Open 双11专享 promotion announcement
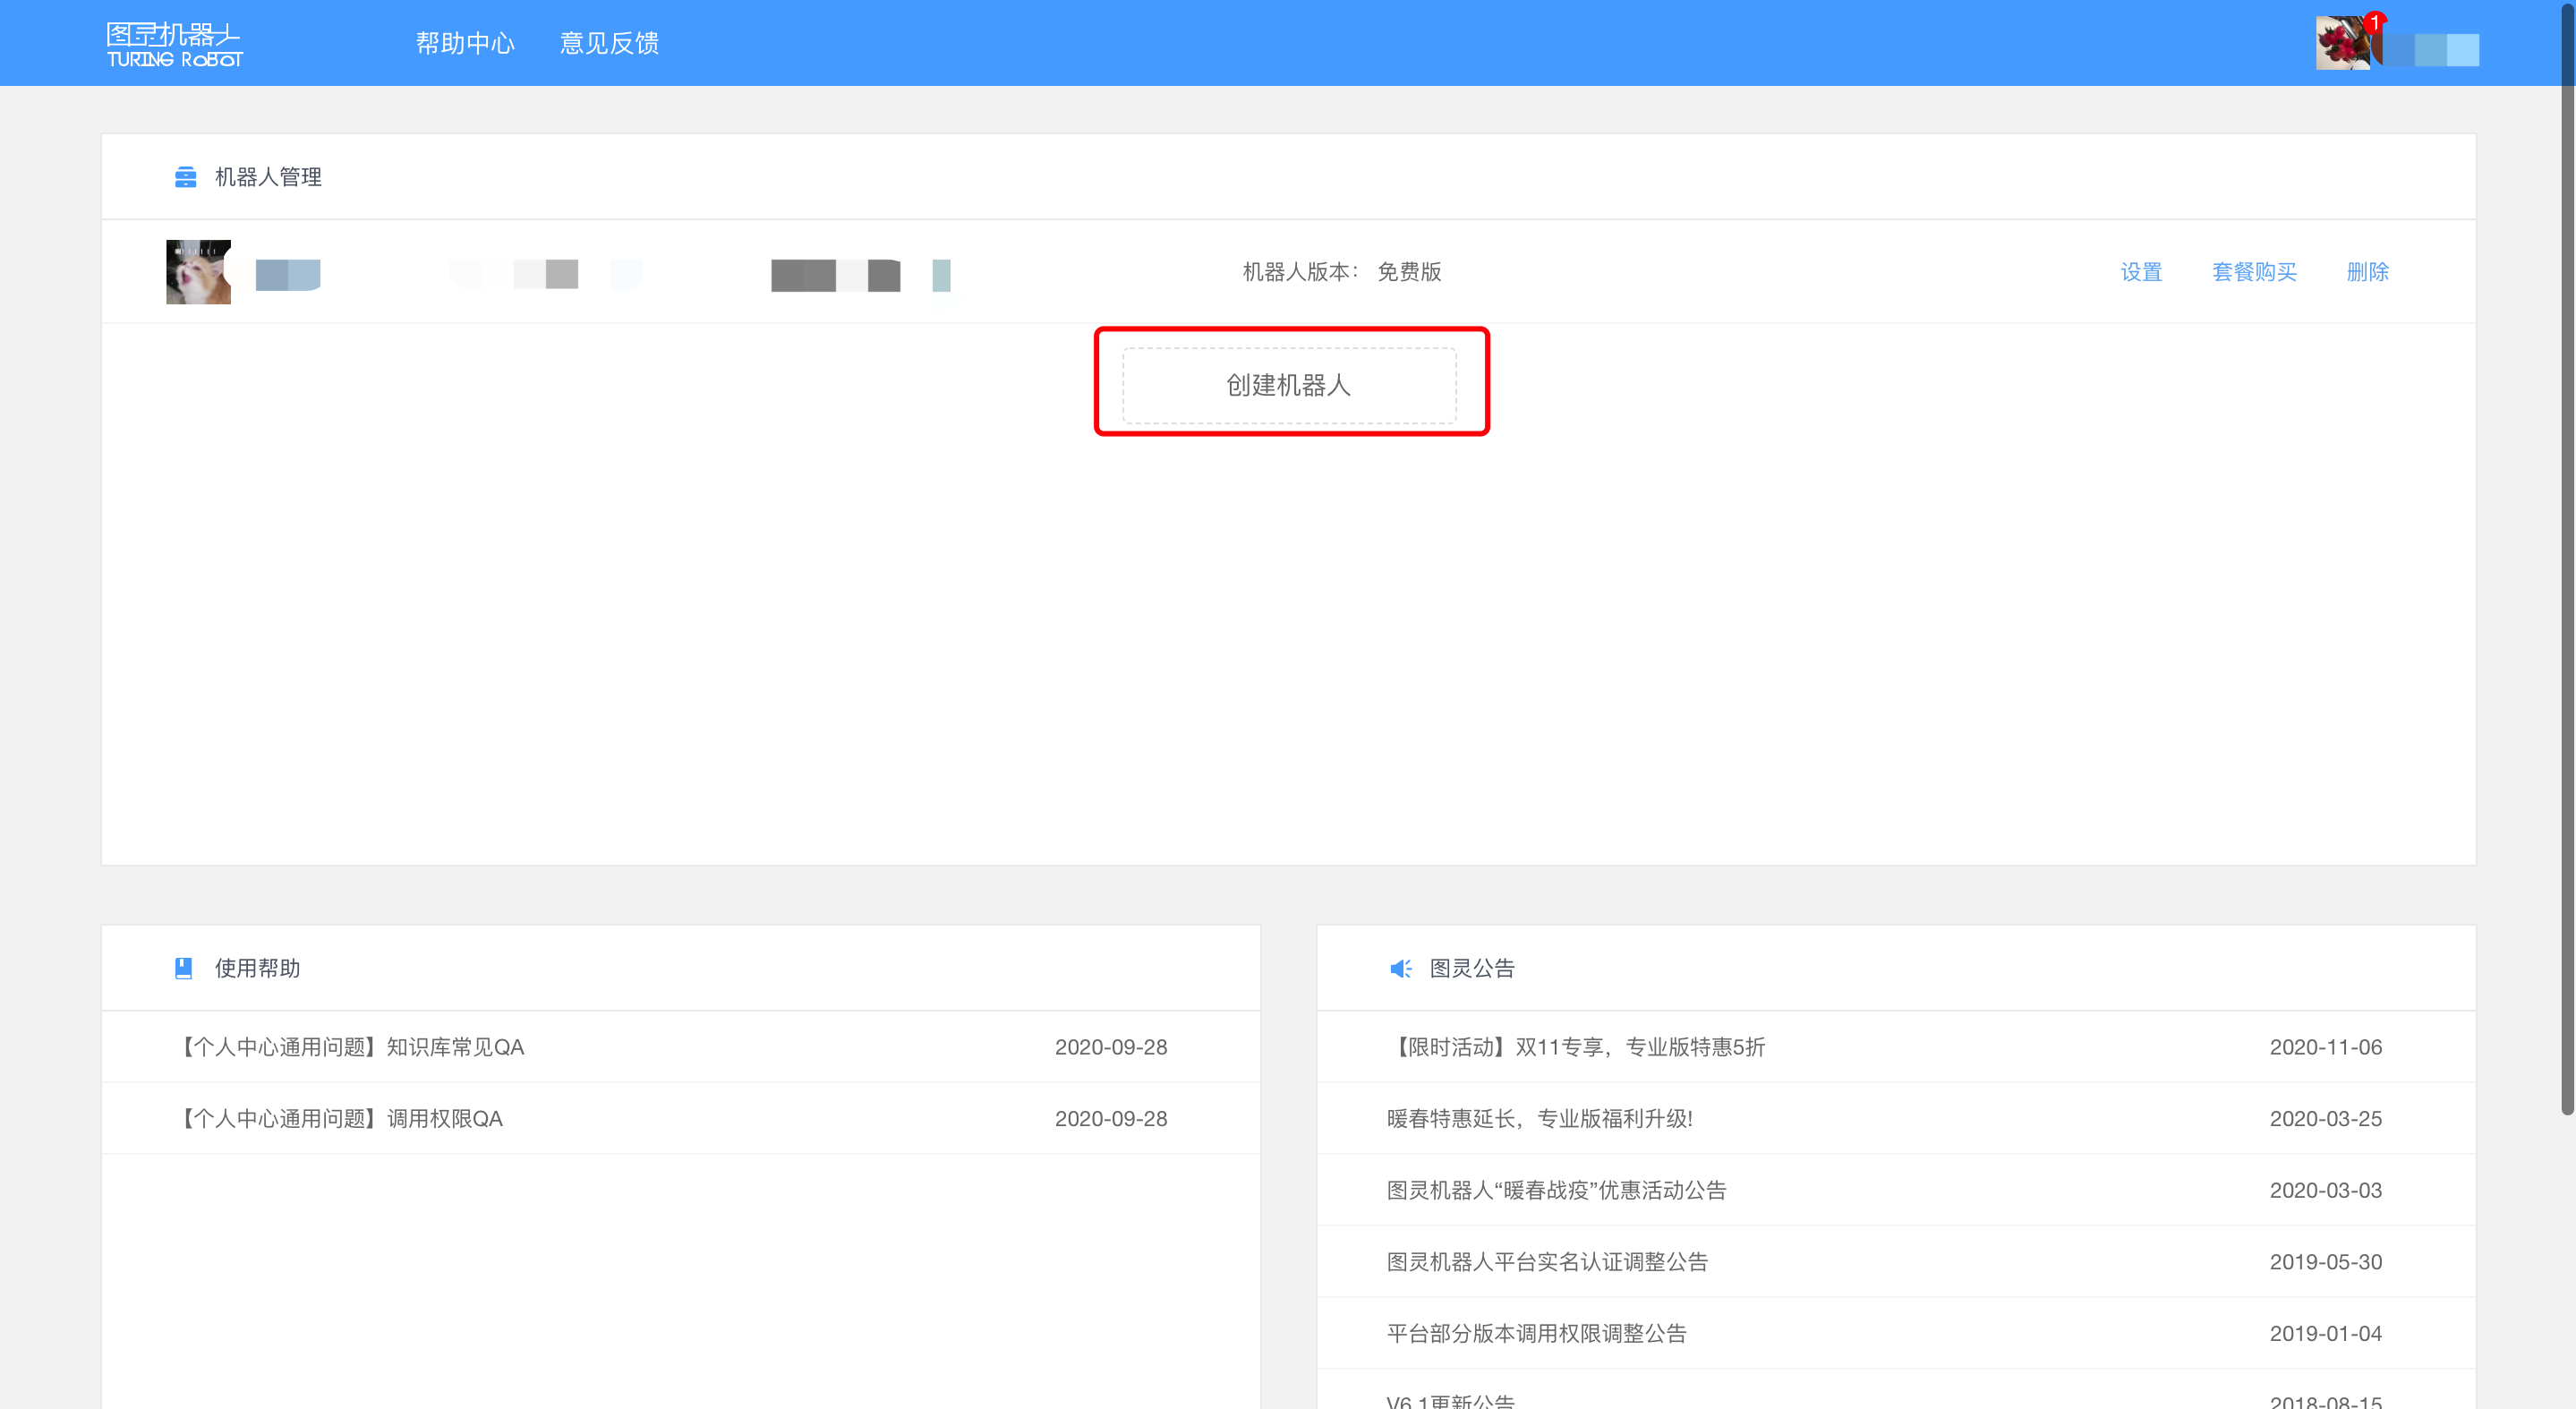 point(1576,1047)
